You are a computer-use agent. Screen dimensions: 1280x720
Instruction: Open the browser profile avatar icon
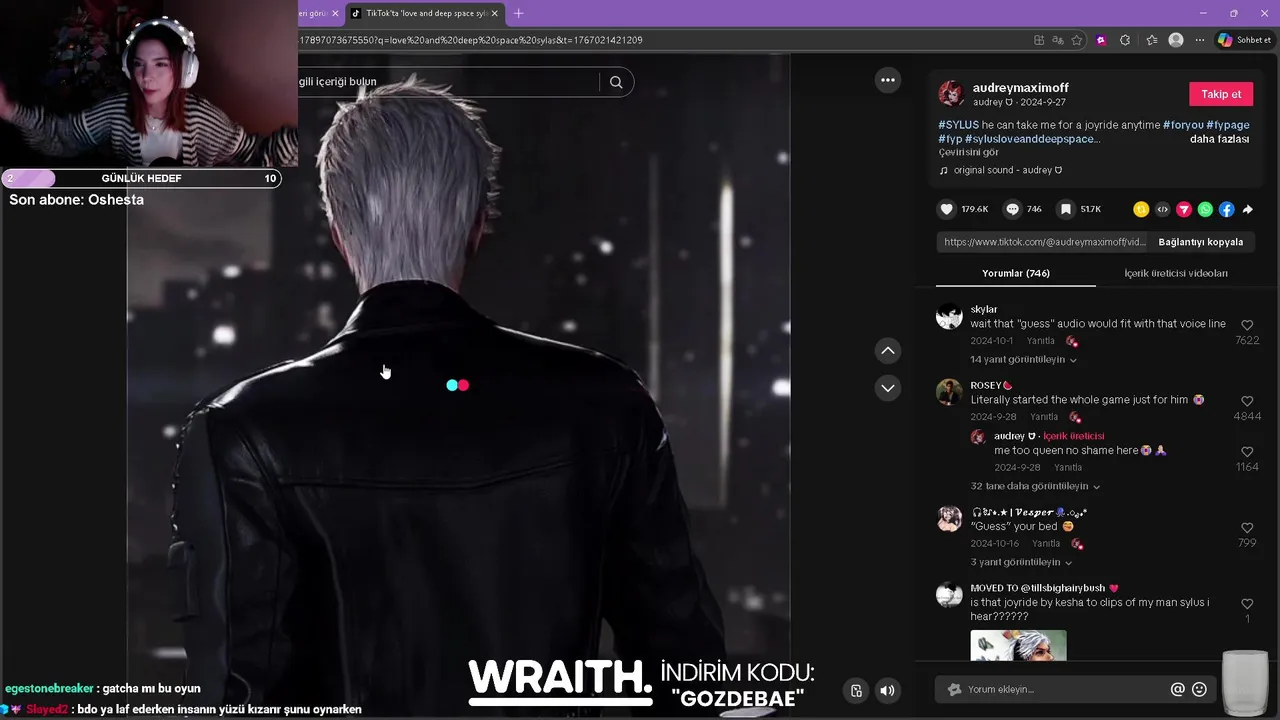pos(1176,40)
